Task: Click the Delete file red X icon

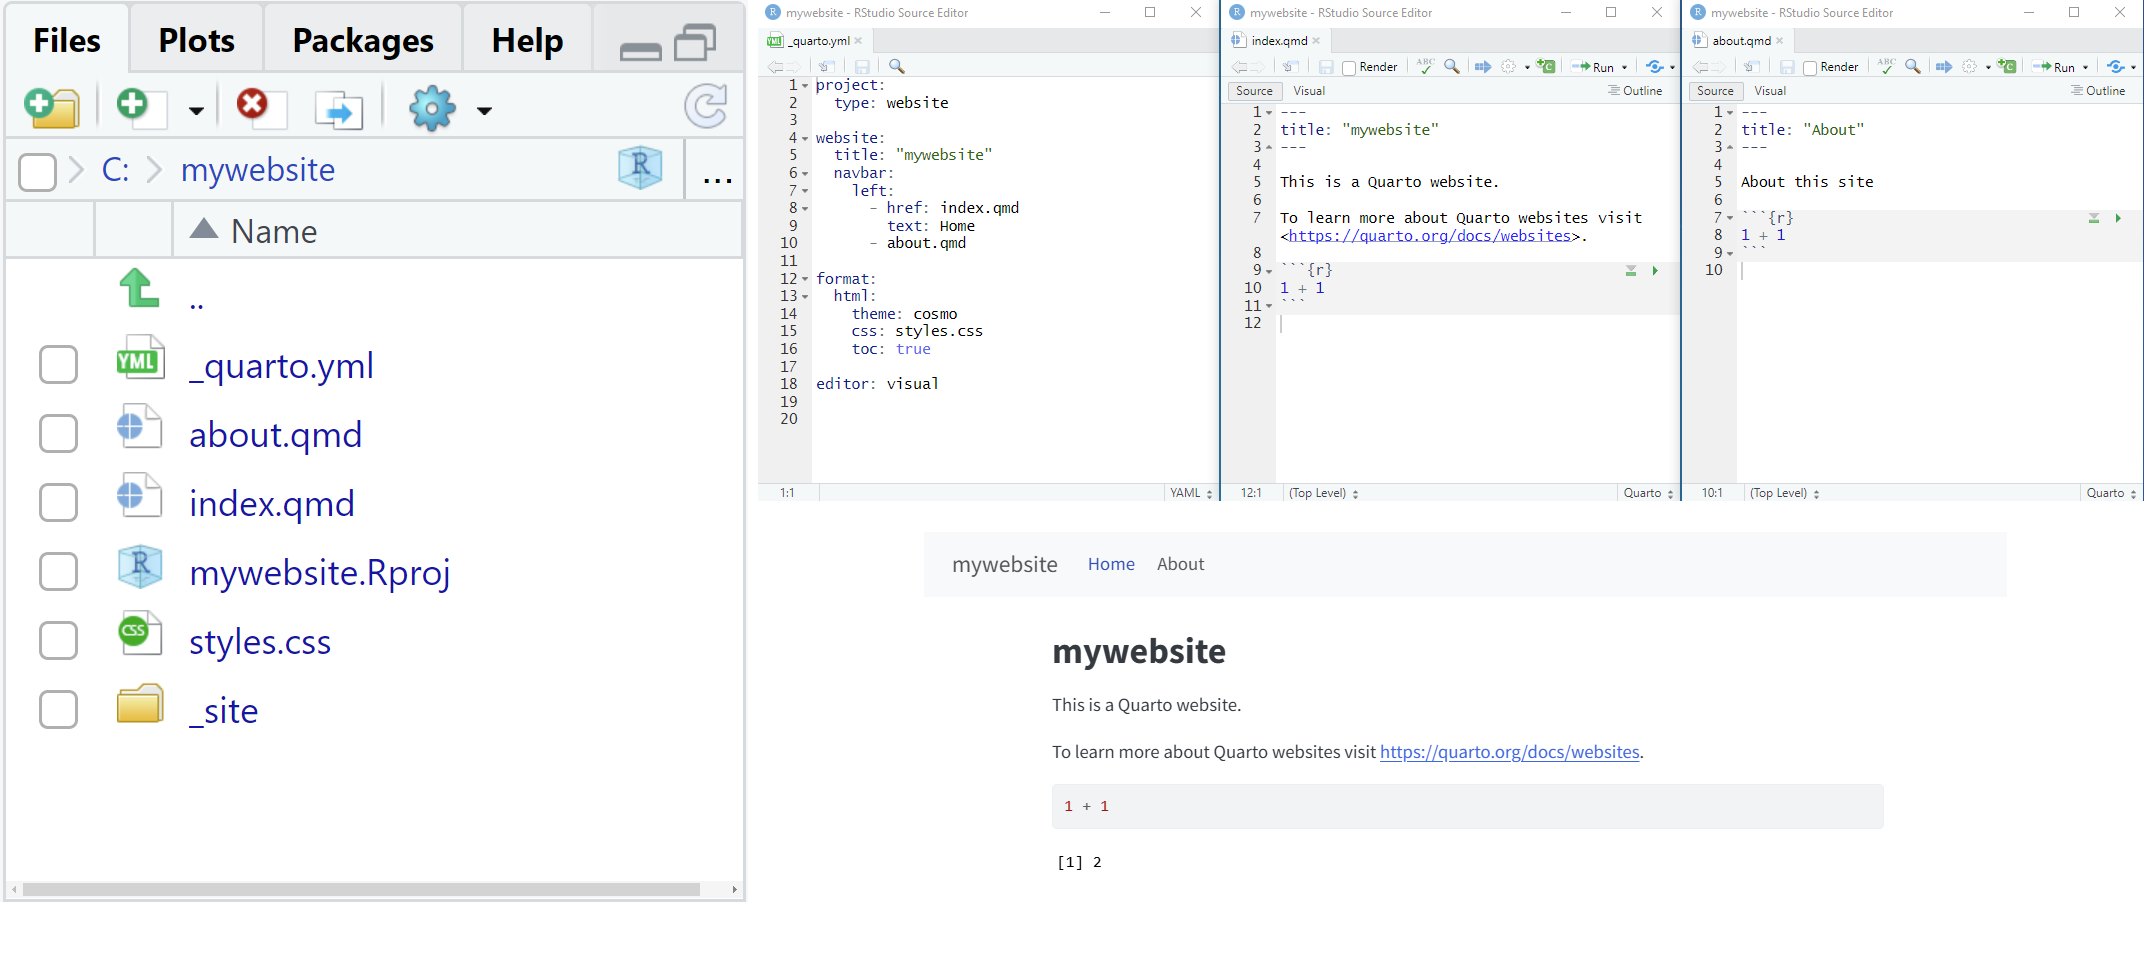Action: (x=253, y=105)
